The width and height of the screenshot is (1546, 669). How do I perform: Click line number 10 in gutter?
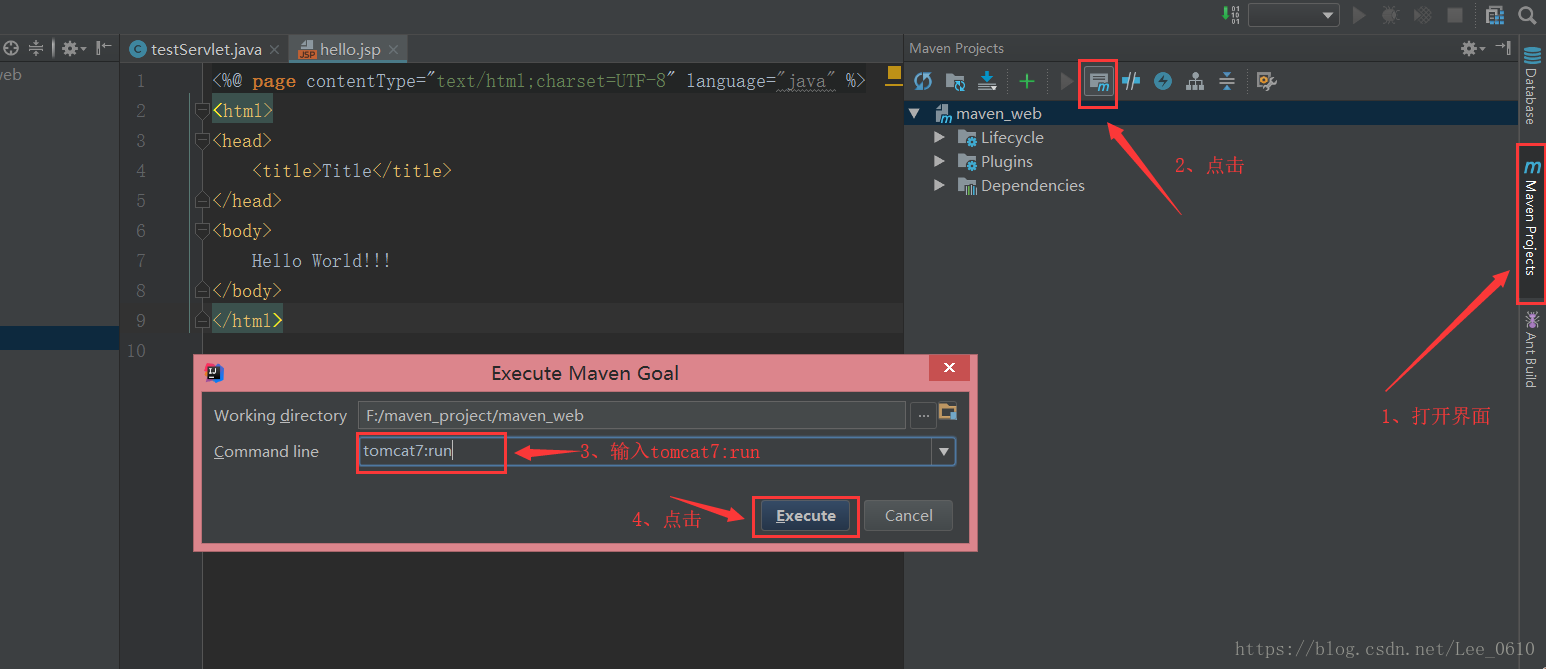[136, 351]
